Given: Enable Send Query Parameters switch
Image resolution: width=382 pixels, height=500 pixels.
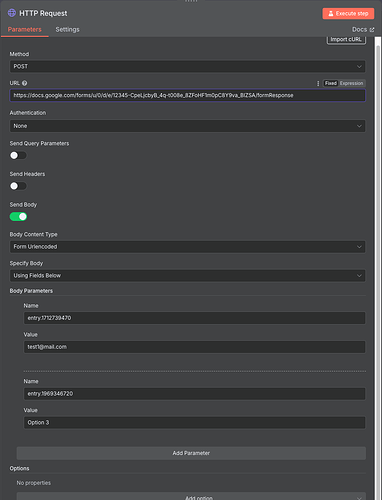Looking at the screenshot, I should [18, 155].
